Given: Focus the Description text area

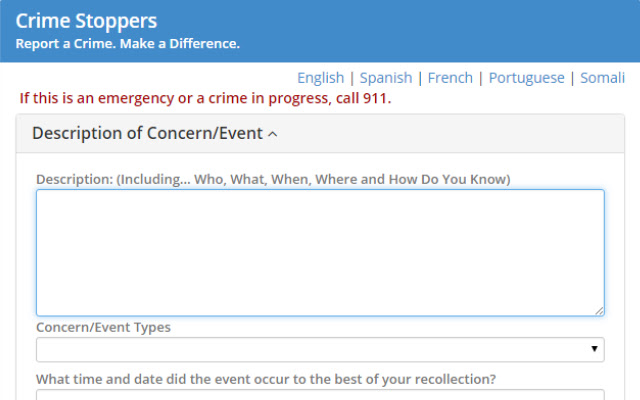Looking at the screenshot, I should (320, 253).
